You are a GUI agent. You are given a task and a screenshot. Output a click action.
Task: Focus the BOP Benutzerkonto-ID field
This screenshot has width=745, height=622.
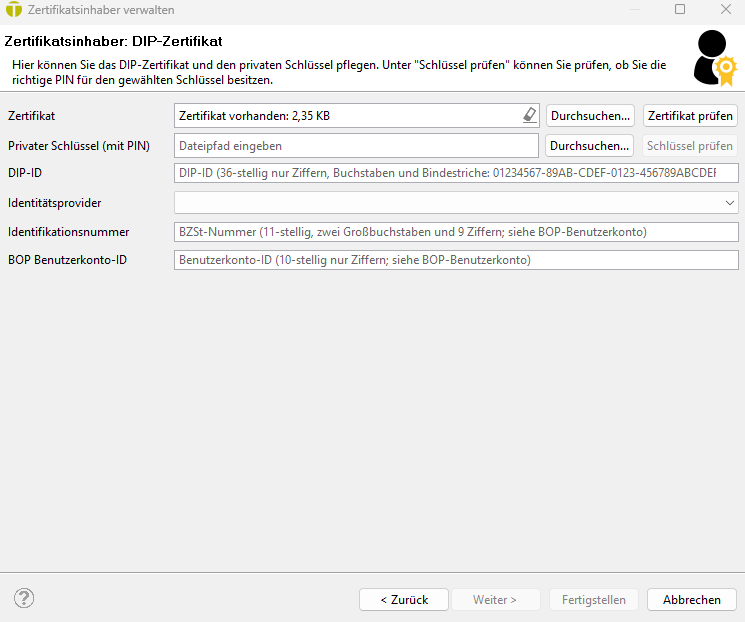pos(456,261)
